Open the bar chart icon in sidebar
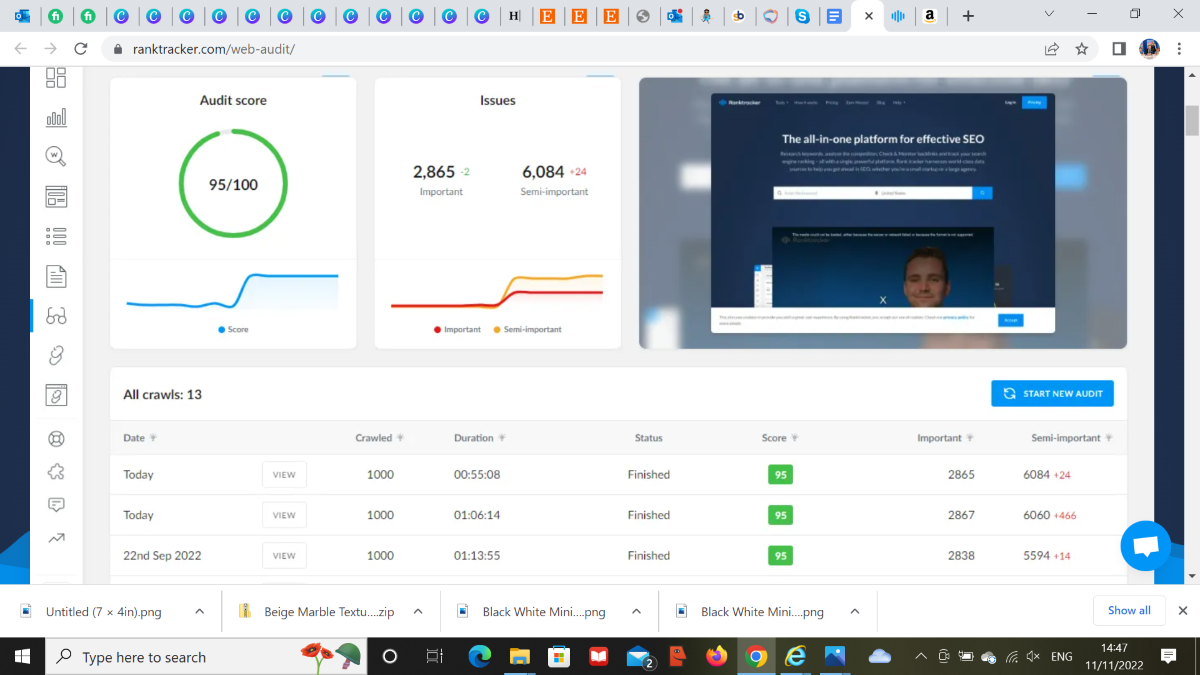This screenshot has width=1200, height=675. tap(56, 118)
